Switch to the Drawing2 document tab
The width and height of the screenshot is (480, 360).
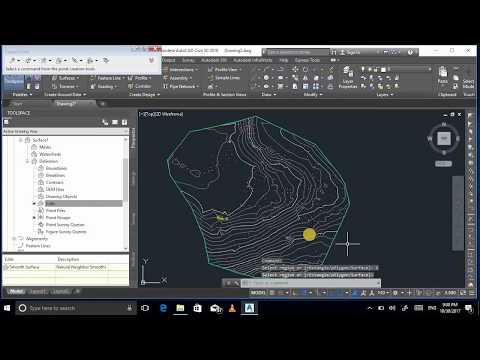(x=66, y=104)
